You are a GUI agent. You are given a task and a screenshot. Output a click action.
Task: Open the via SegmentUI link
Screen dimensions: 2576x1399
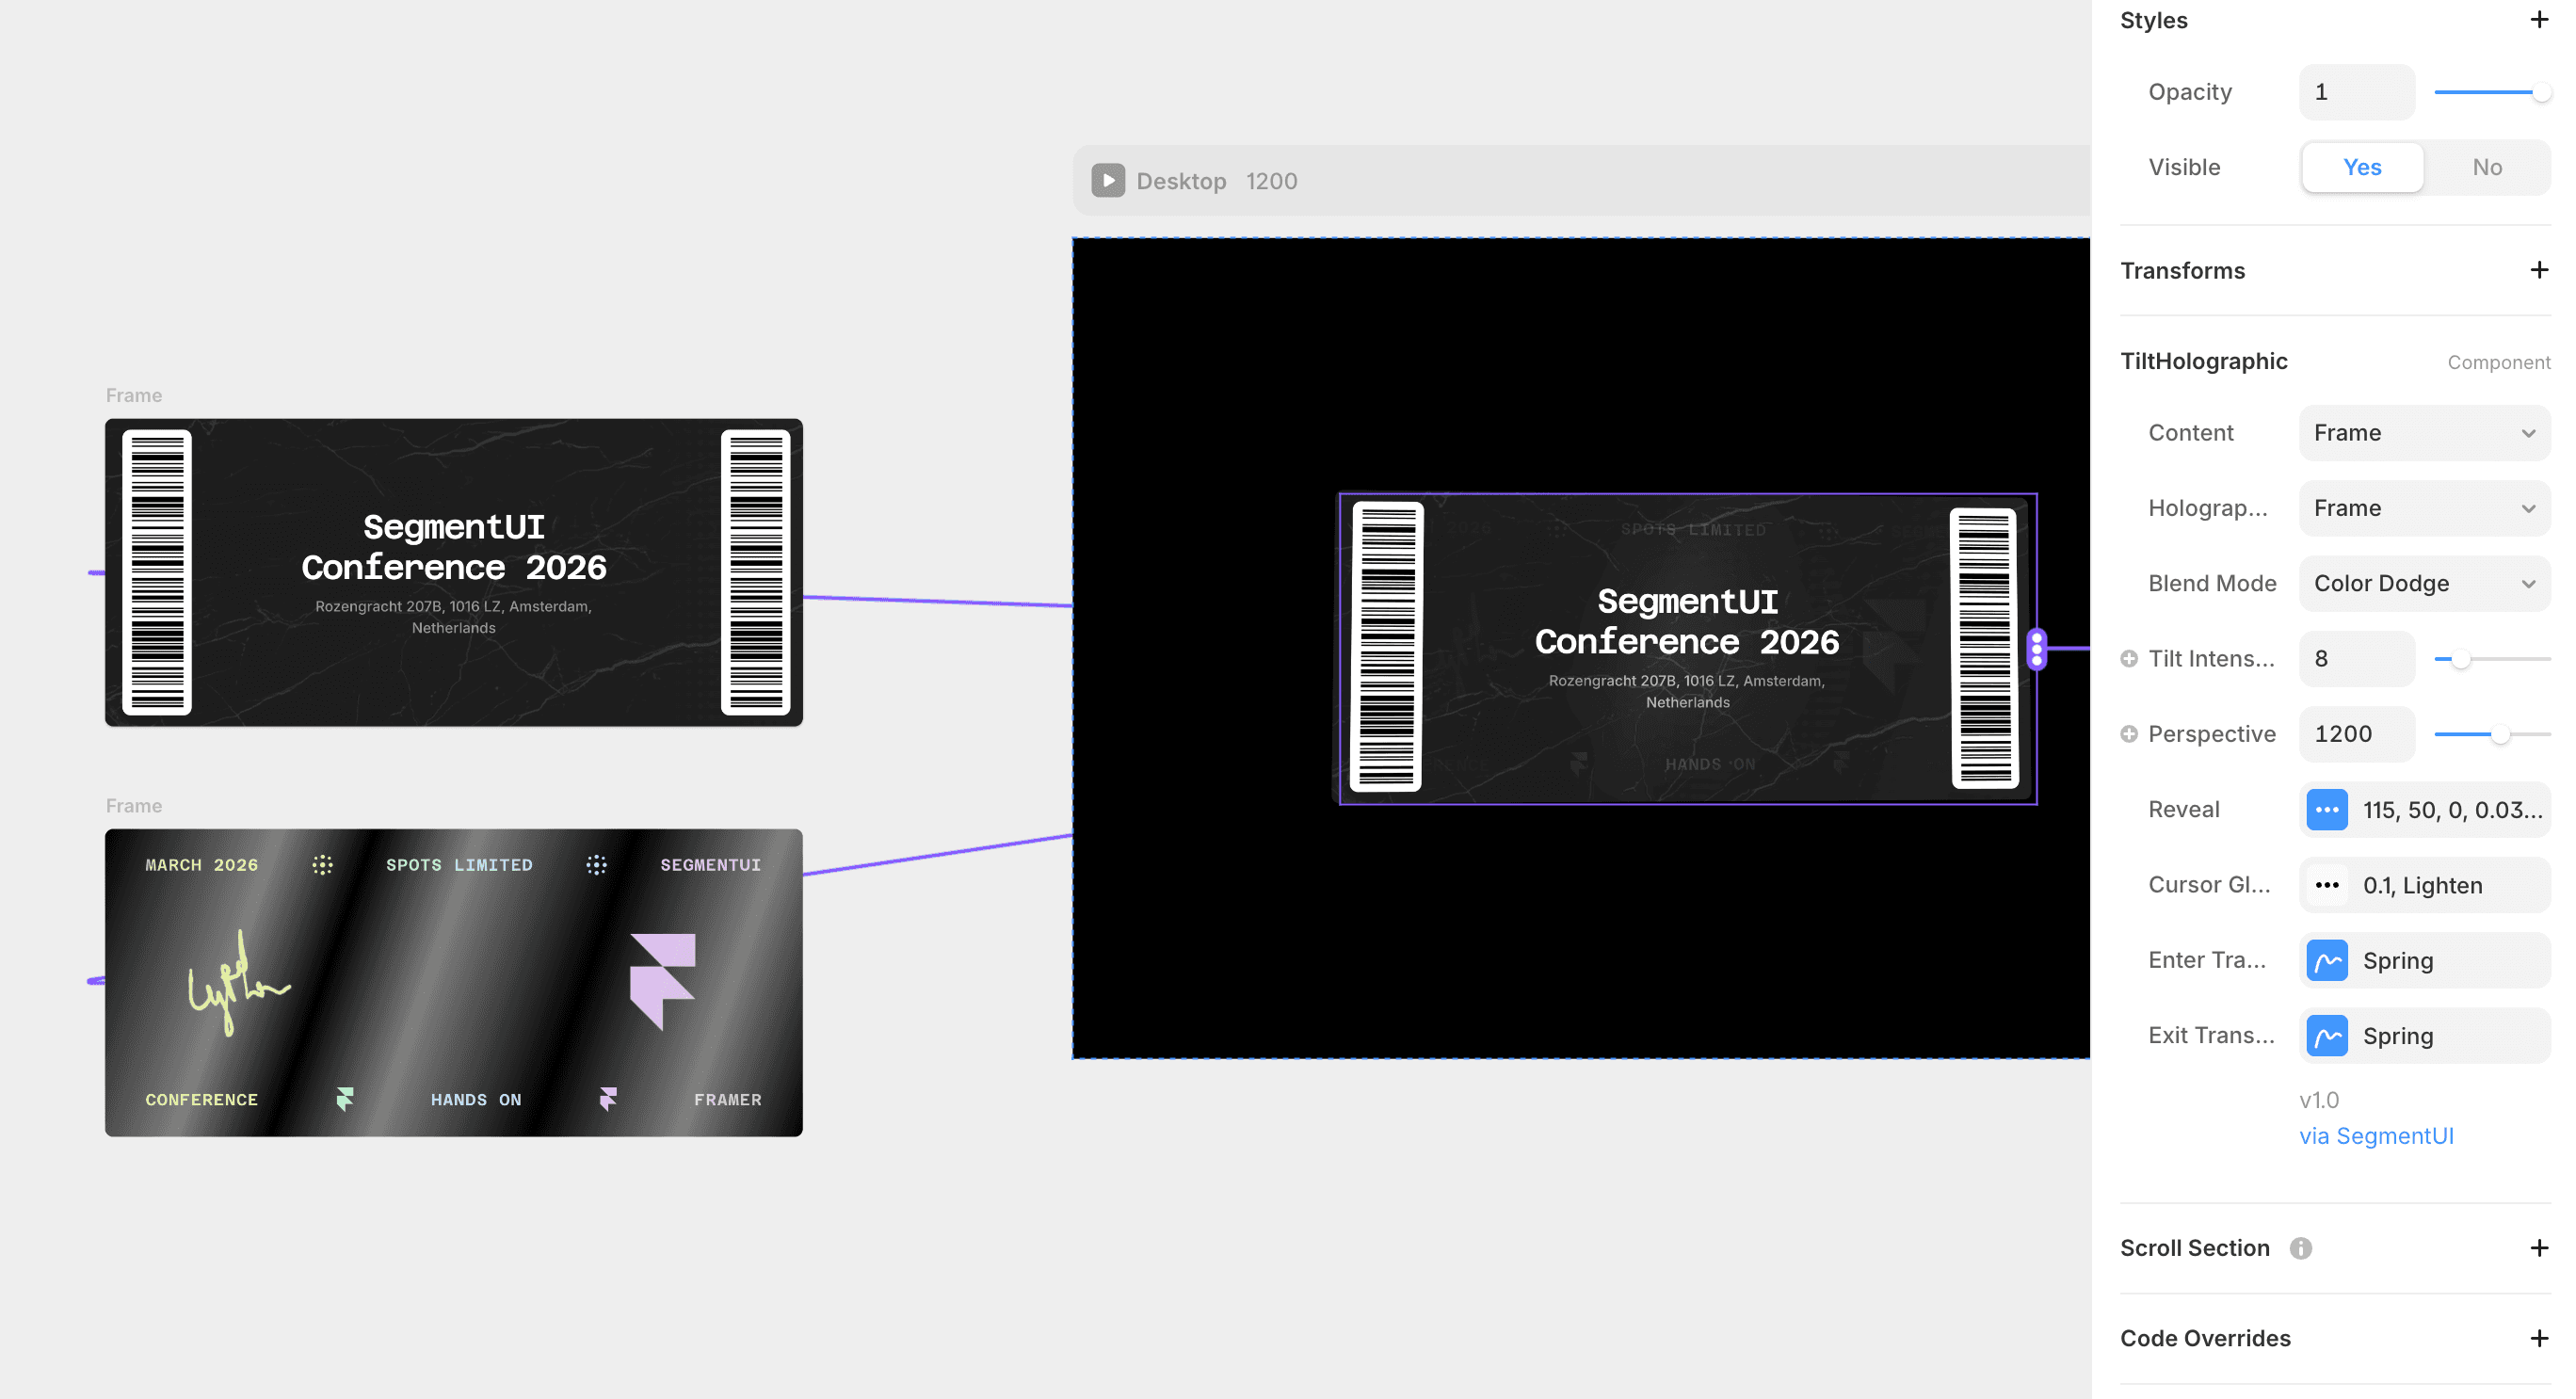pyautogui.click(x=2375, y=1136)
